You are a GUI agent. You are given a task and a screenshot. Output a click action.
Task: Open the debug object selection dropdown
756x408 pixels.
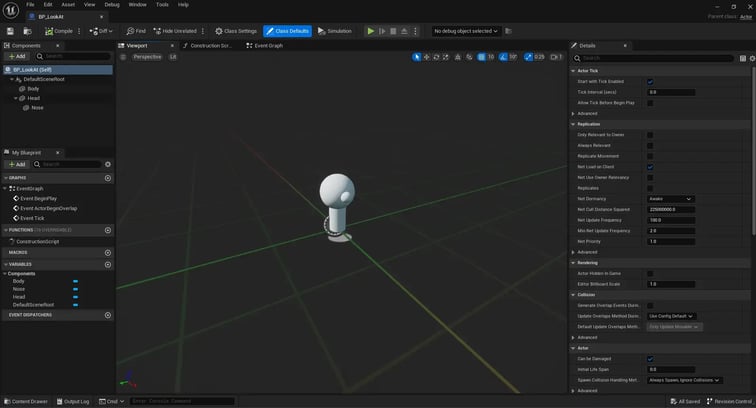[465, 31]
